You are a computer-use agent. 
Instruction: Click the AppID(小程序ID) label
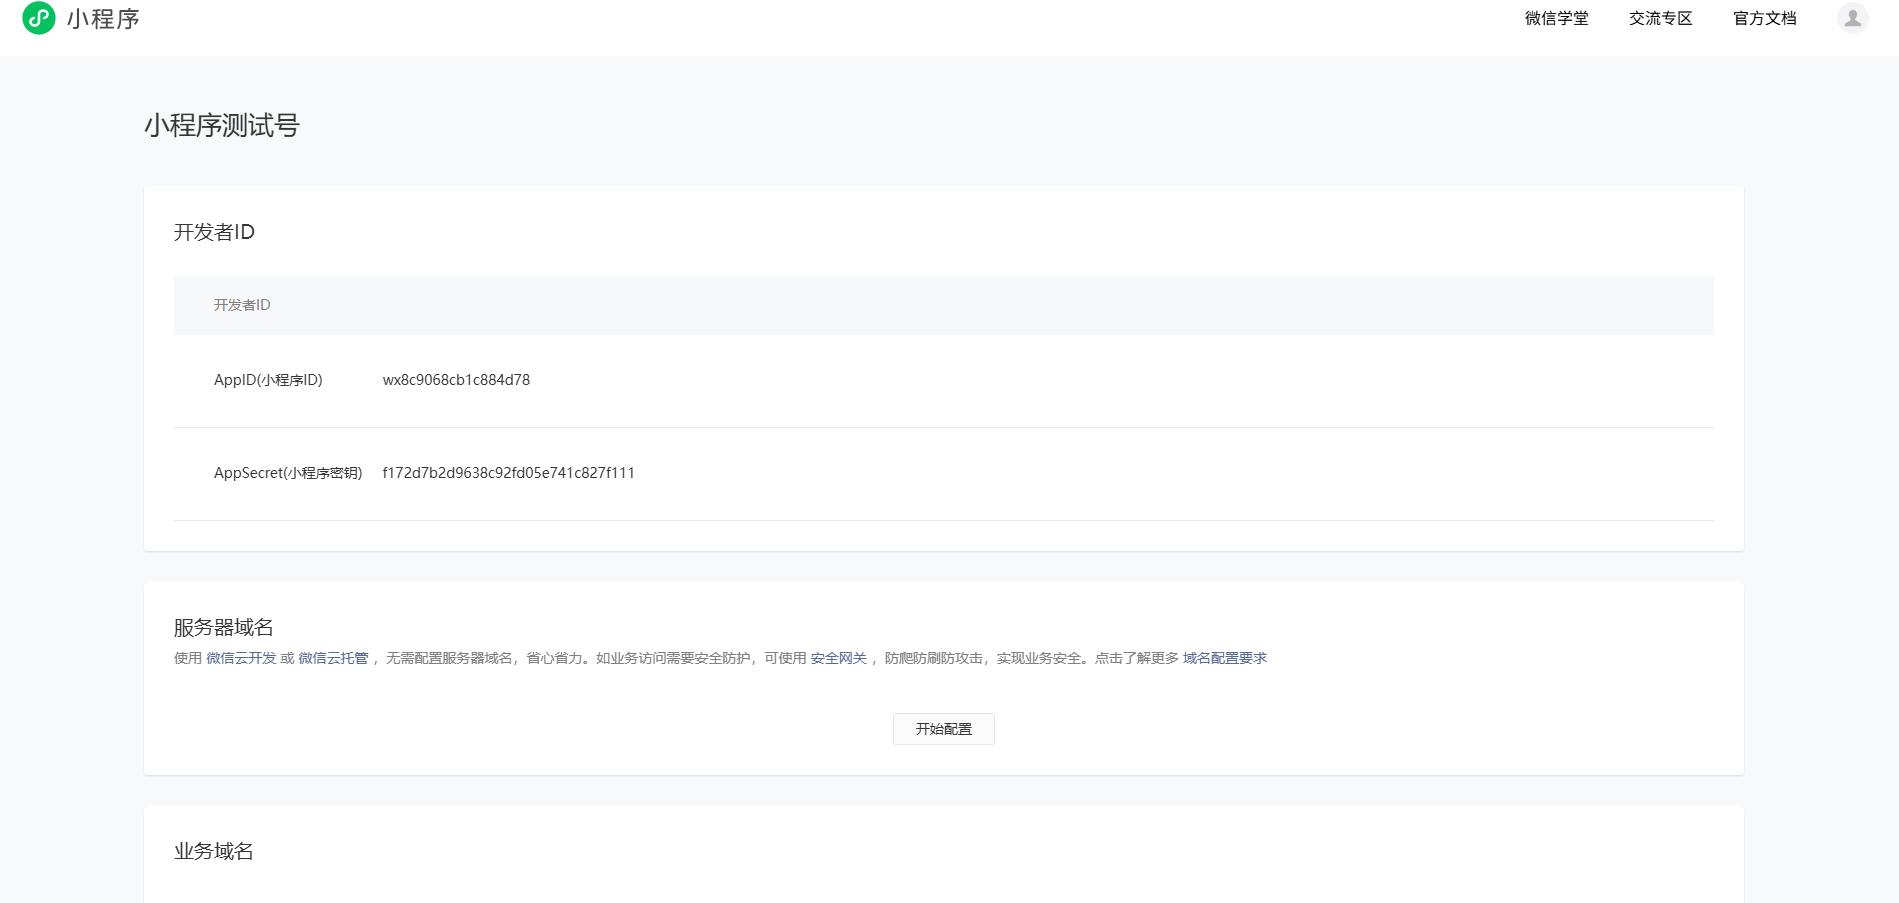coord(268,380)
